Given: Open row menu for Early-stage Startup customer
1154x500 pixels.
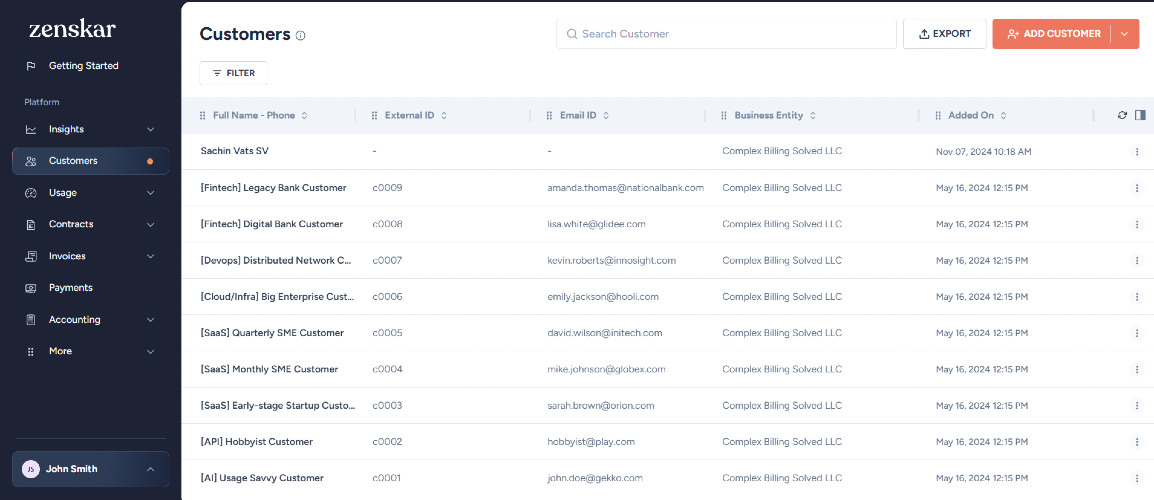Looking at the screenshot, I should [1138, 406].
